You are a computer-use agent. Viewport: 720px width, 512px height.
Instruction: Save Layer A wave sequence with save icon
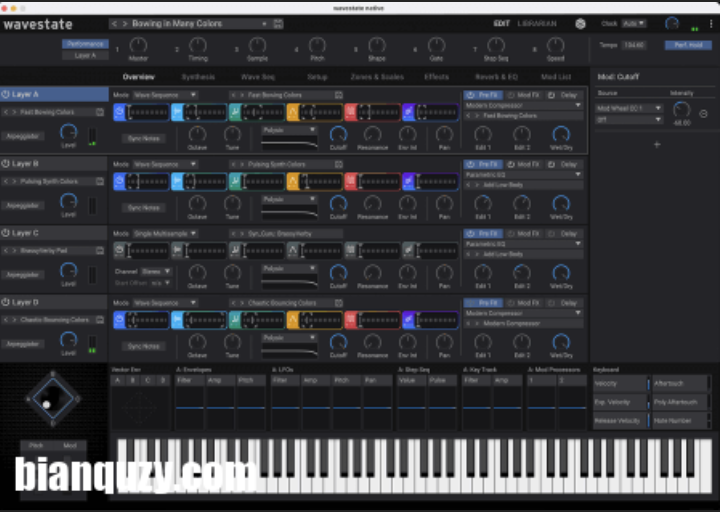coord(338,95)
